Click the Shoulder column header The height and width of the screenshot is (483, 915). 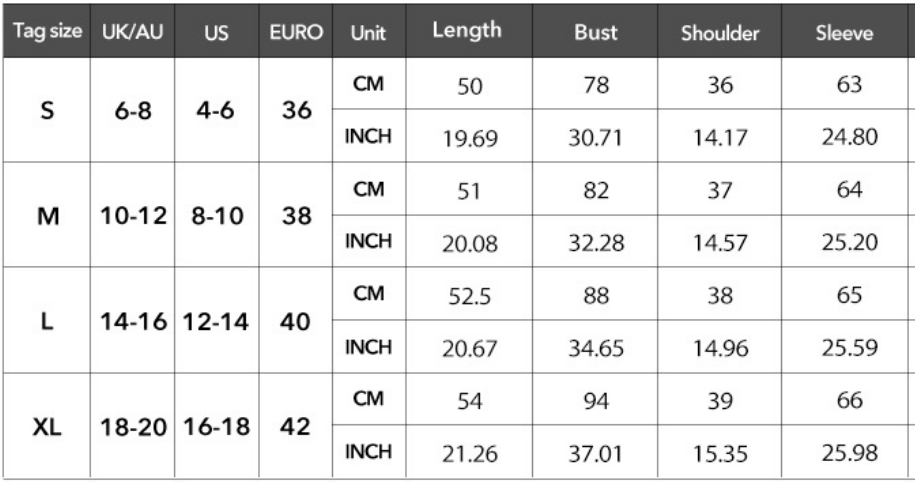720,32
